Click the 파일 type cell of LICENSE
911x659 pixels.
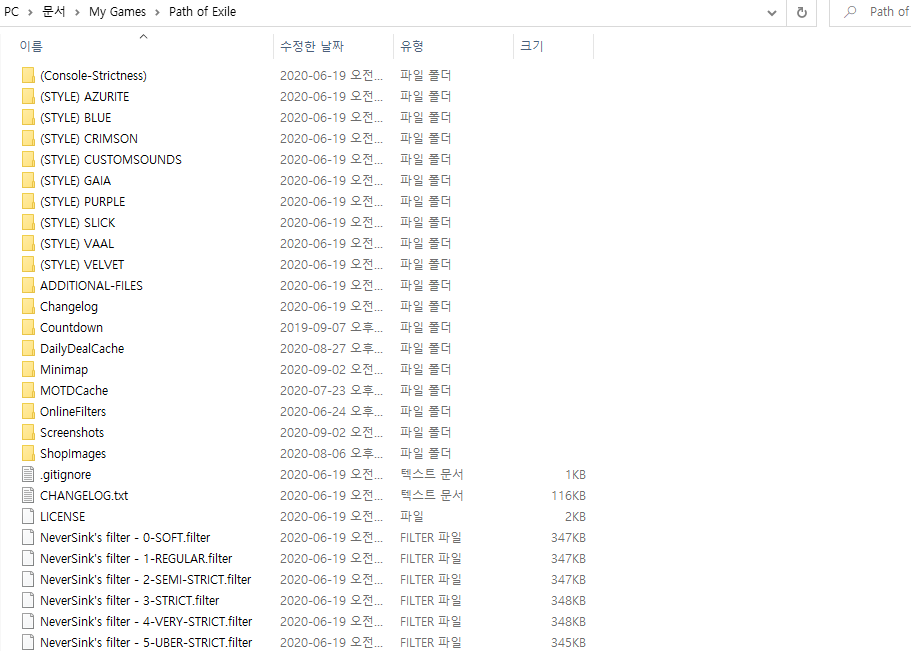point(412,517)
